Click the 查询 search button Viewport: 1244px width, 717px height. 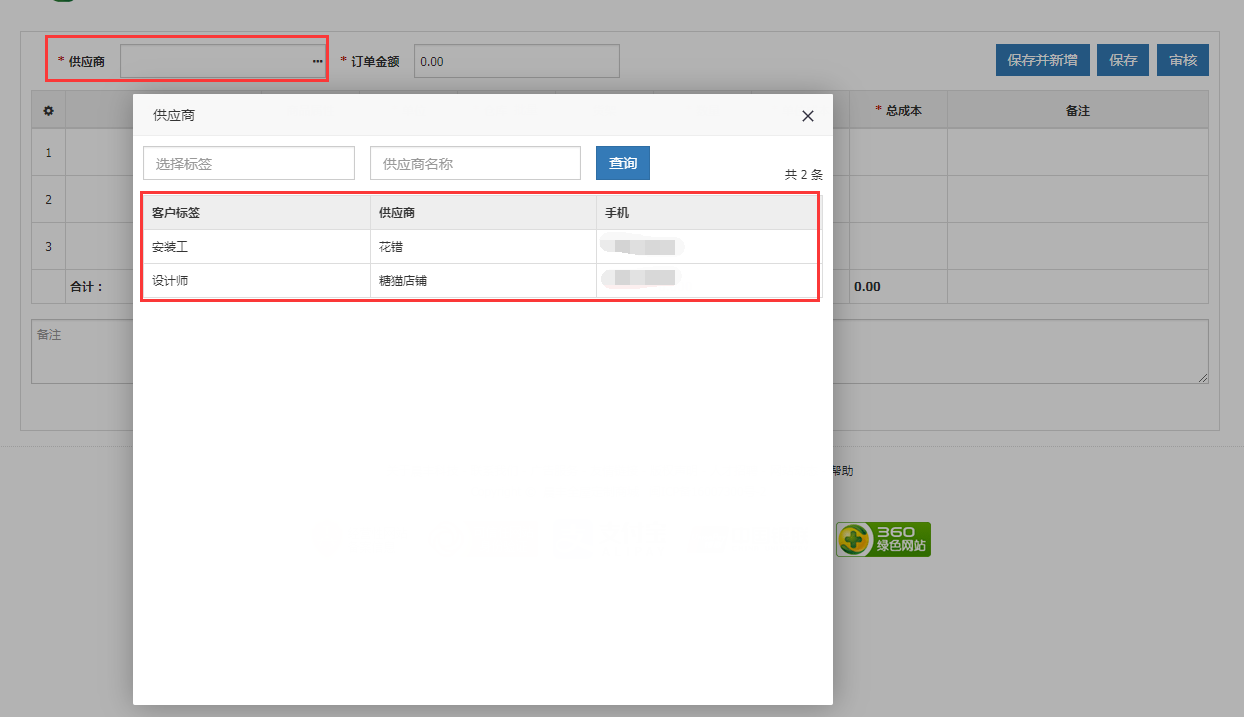[x=623, y=163]
